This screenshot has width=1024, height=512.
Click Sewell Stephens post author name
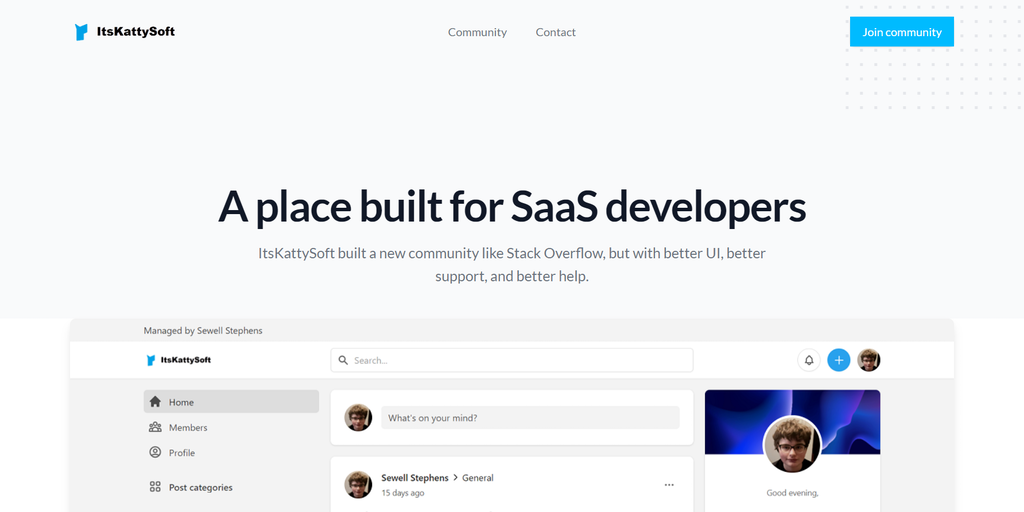coord(415,478)
